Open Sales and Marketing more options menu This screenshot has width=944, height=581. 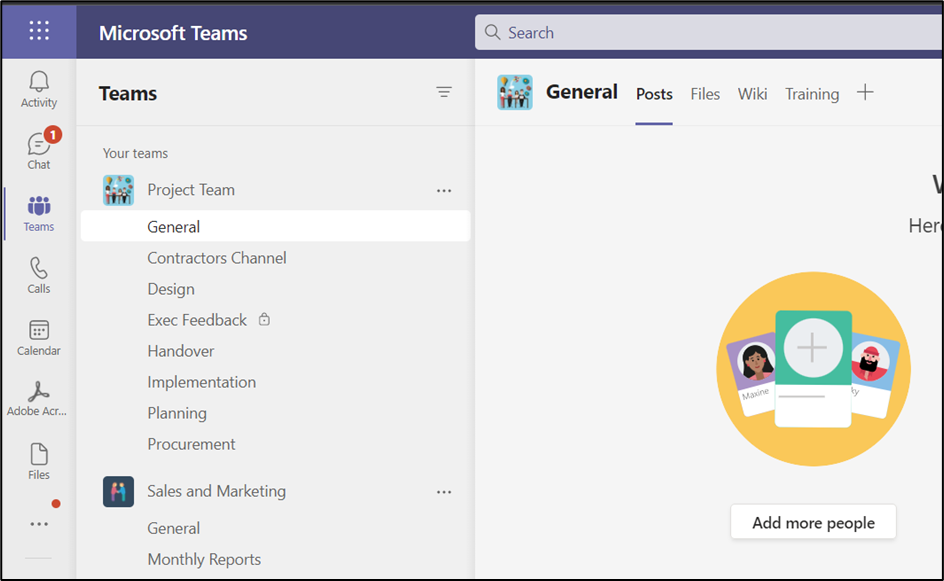coord(444,492)
